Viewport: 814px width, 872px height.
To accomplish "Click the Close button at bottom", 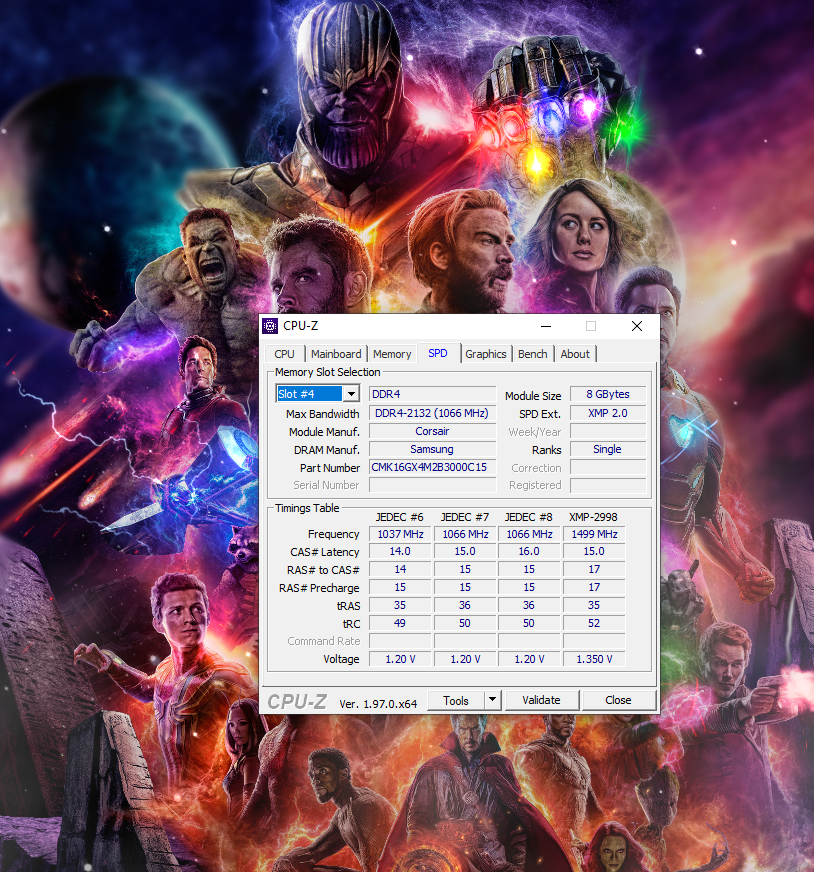I will [618, 700].
